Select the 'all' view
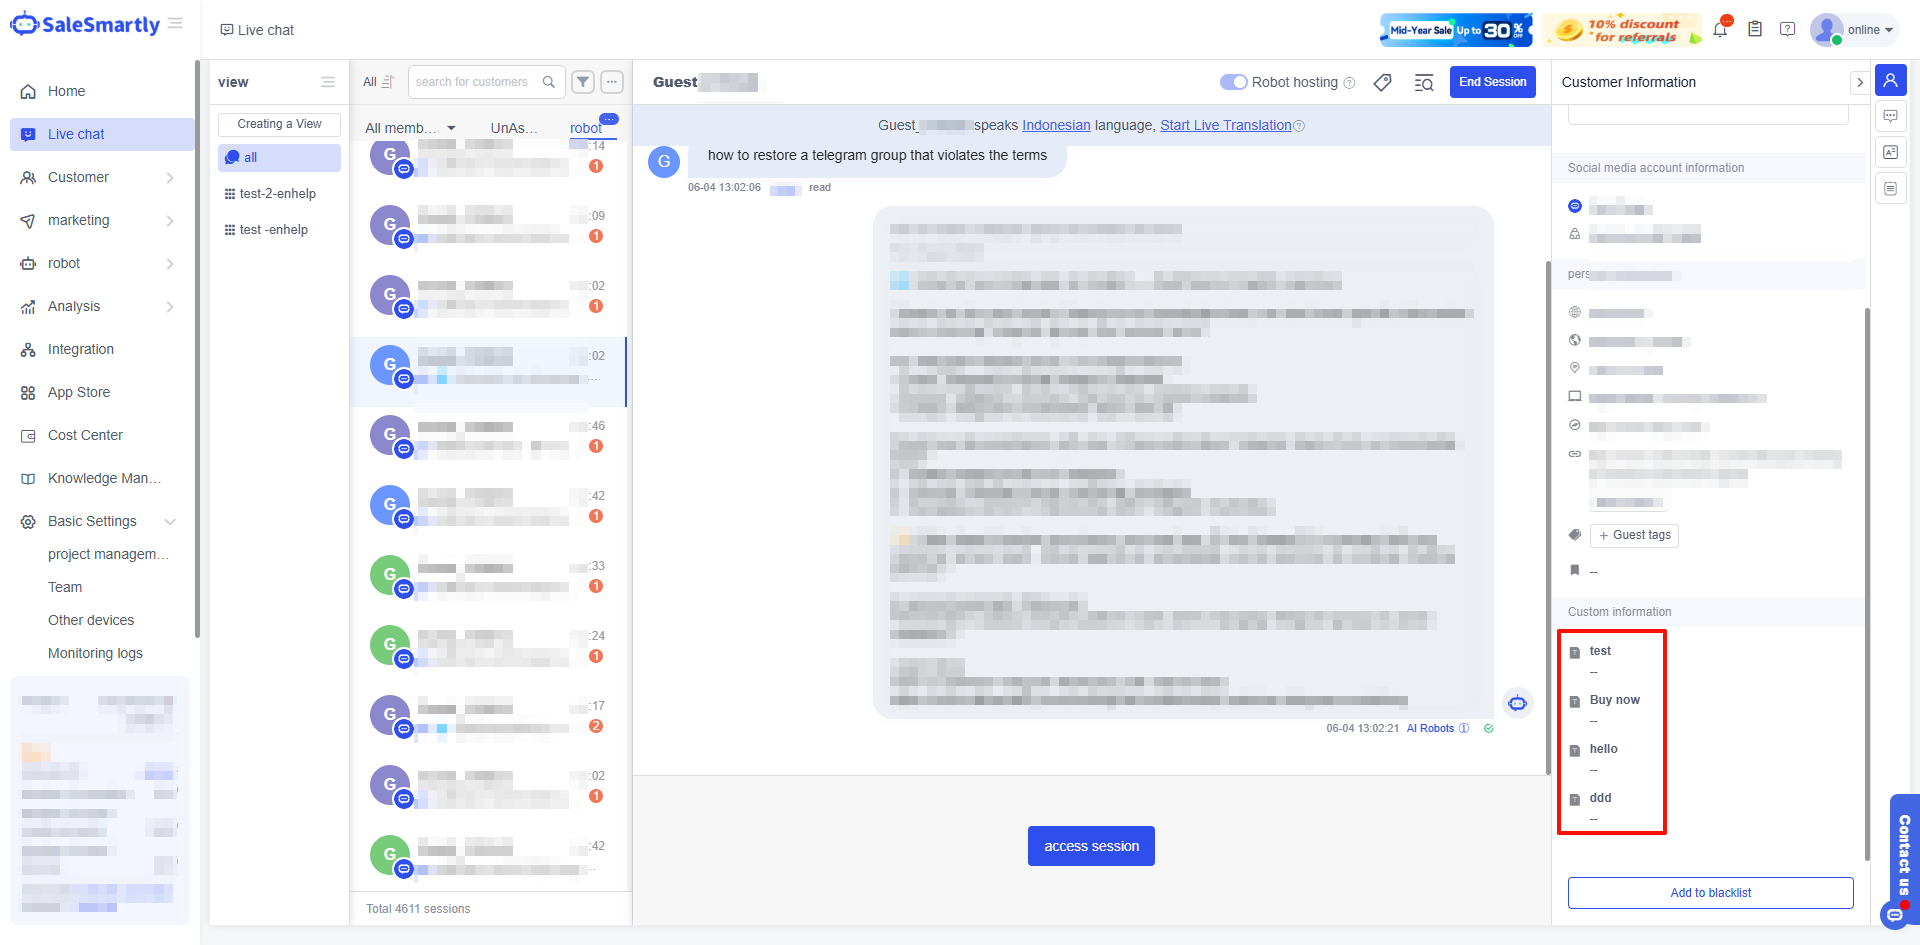 279,157
